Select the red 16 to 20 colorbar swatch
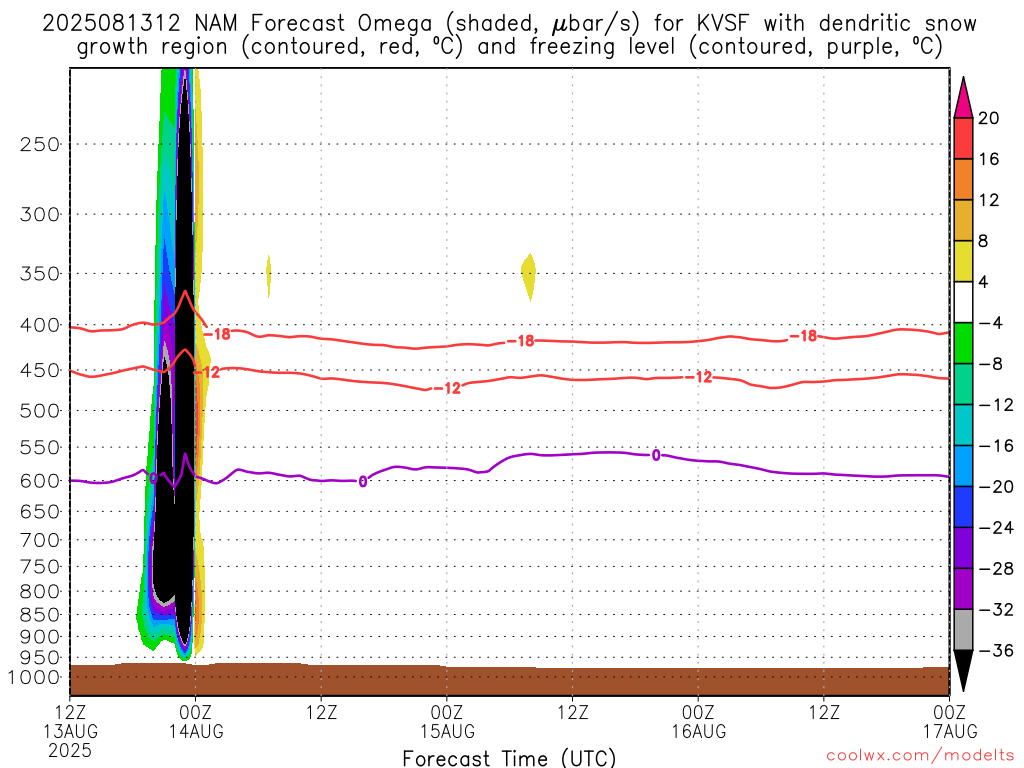1024x768 pixels. (963, 138)
